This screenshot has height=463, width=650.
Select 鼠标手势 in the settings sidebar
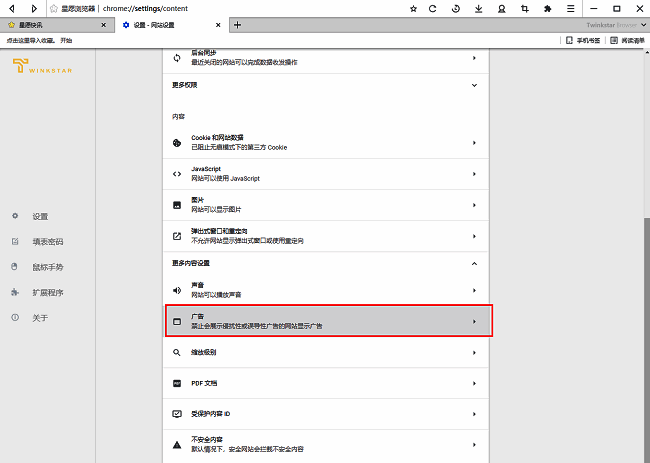click(47, 267)
